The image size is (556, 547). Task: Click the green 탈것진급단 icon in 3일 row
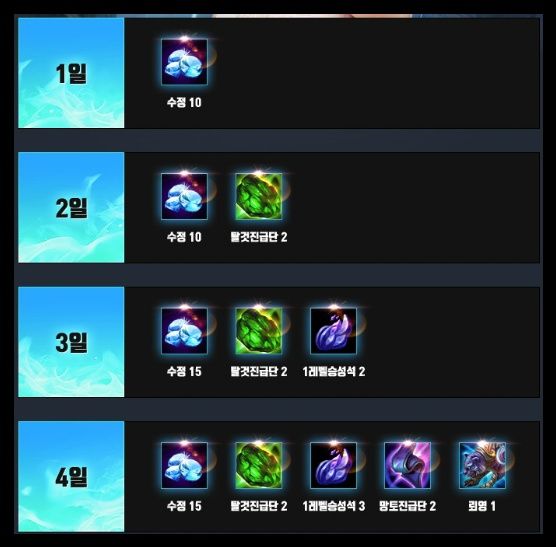tap(259, 331)
